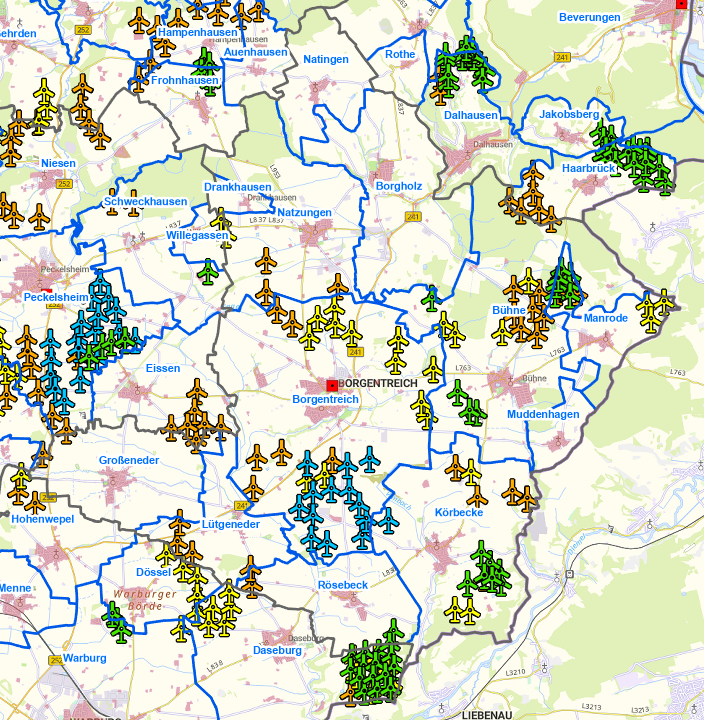704x720 pixels.
Task: Click the Warburger Börde landscape label
Action: 145,600
